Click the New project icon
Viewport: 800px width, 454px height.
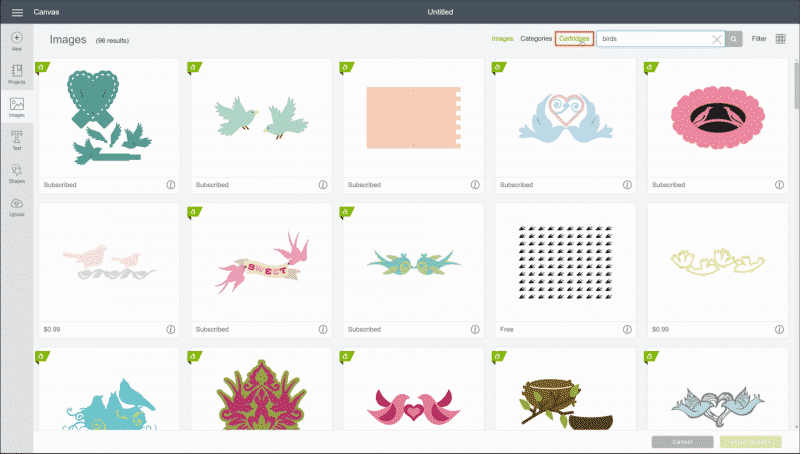(x=17, y=41)
